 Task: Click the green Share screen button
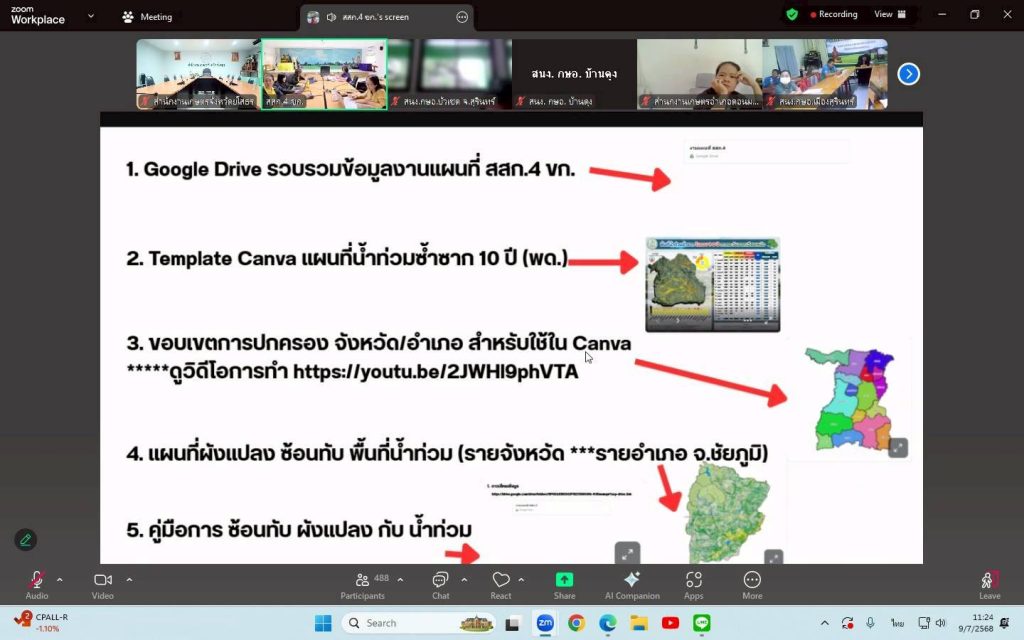[564, 582]
